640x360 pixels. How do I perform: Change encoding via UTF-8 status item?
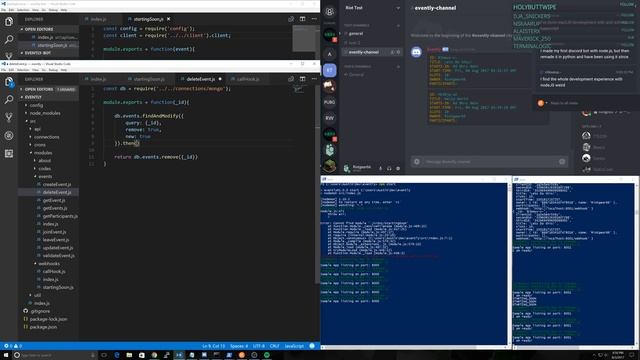click(259, 346)
